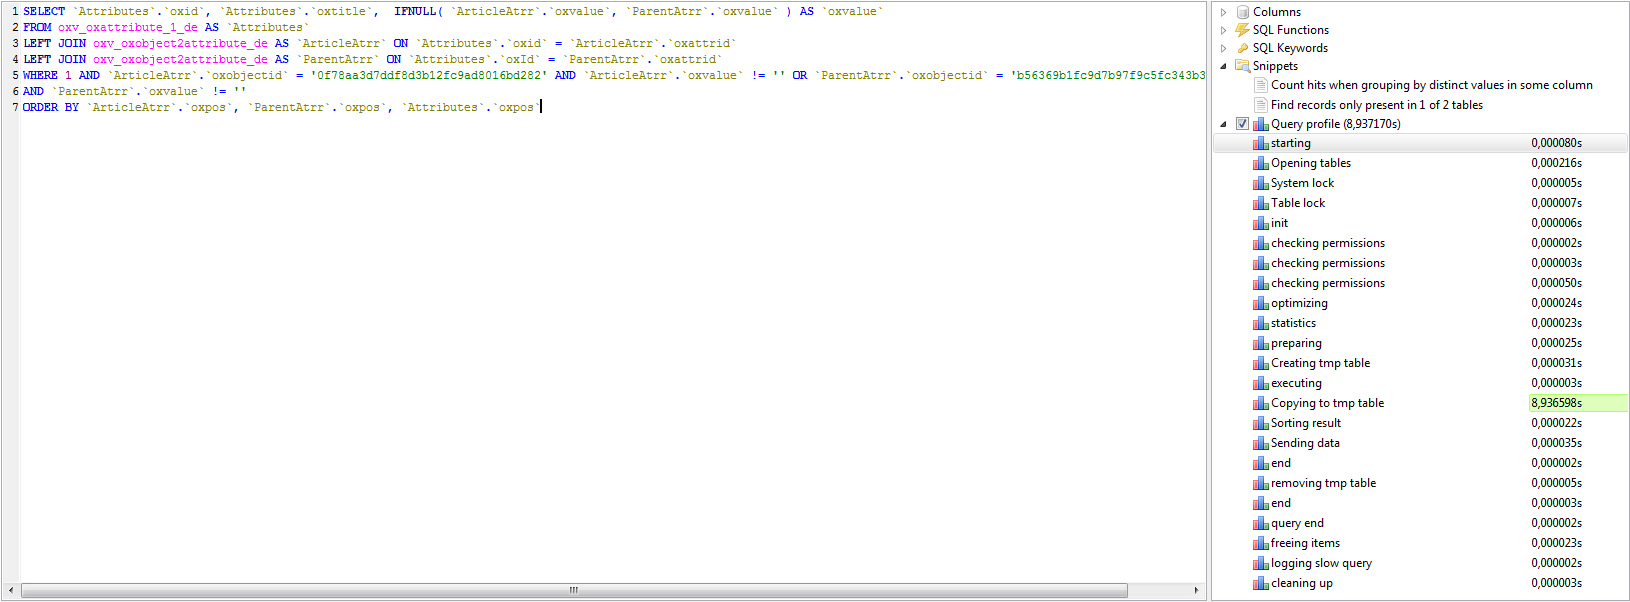The image size is (1630, 602).
Task: Click the left arrow of horizontal scrollbar
Action: tap(11, 590)
